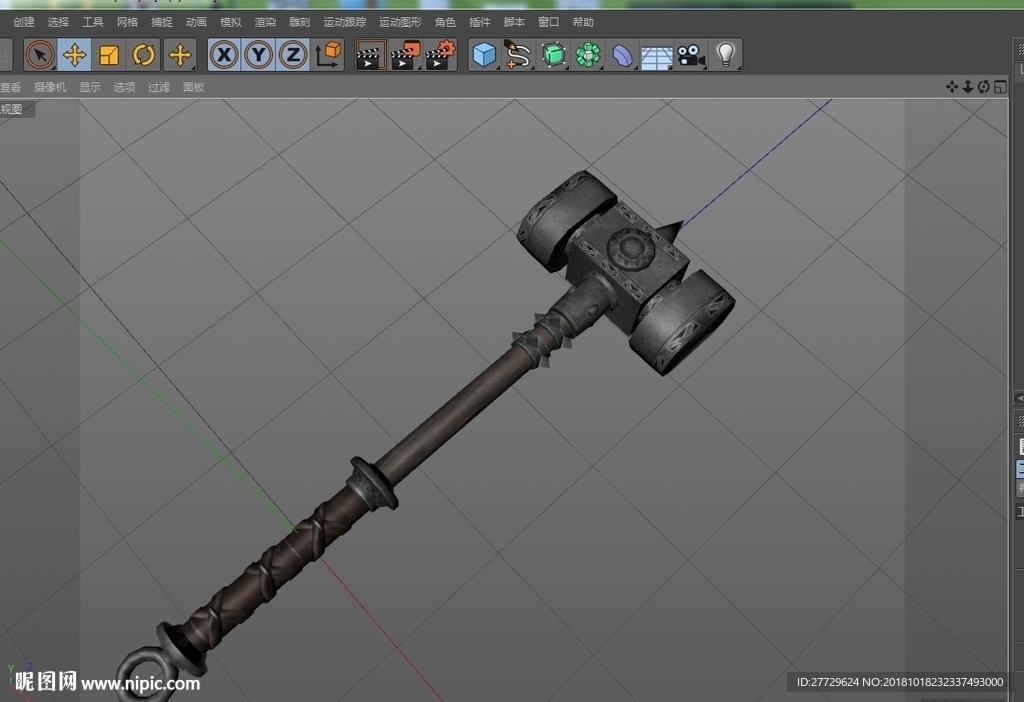Toggle the Y axis lock
Viewport: 1024px width, 702px height.
(259, 55)
